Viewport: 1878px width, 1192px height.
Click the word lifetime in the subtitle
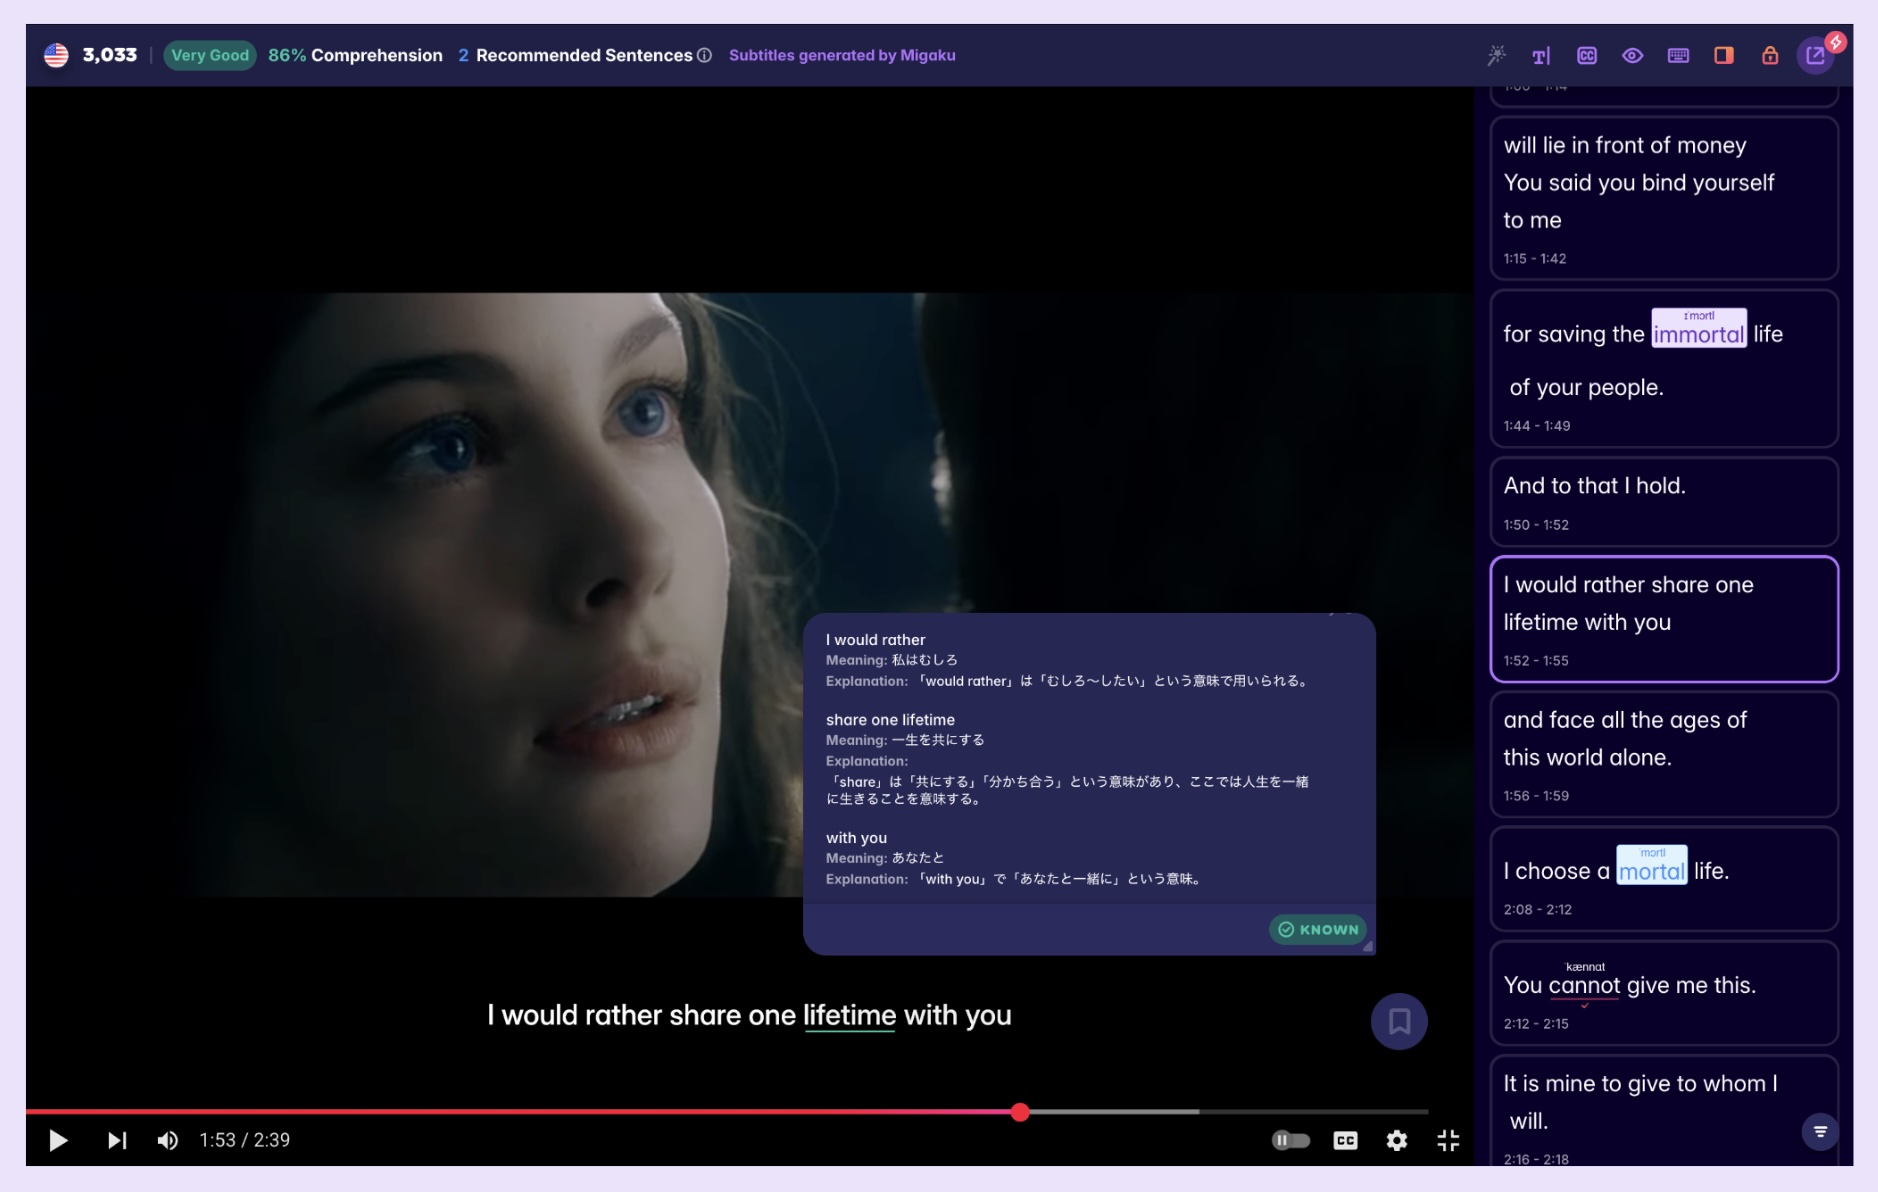pos(849,1015)
